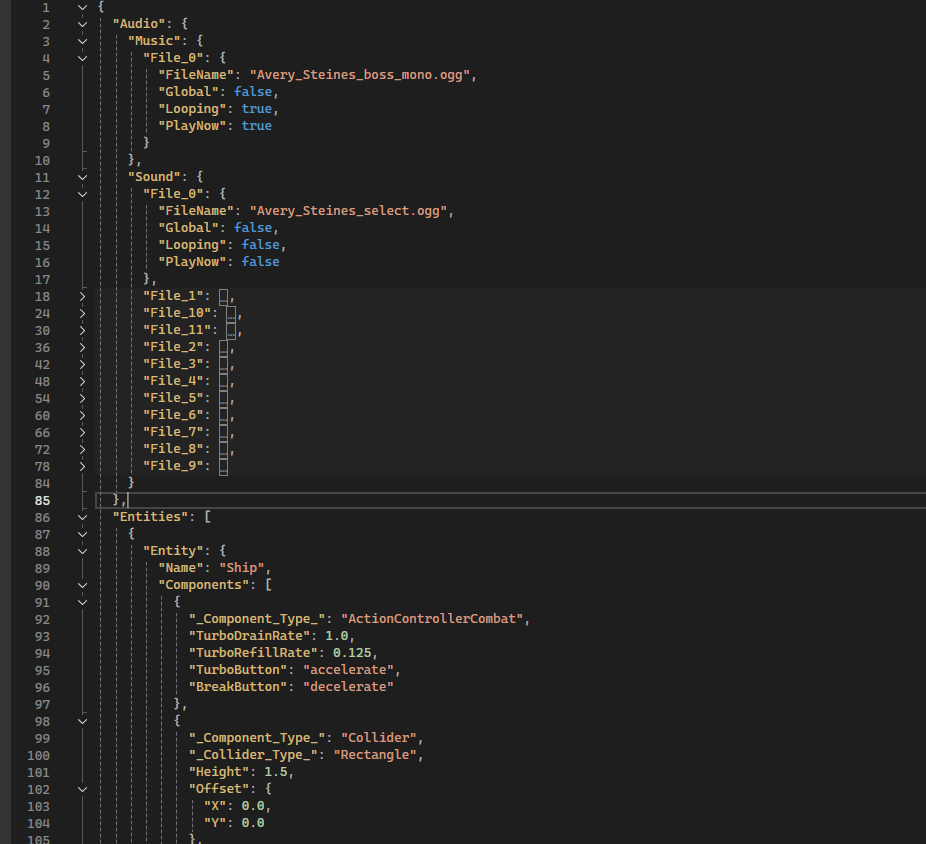Click the collapsed ellipsis box after "File_5"
Screen dimensions: 926x844
coord(224,398)
